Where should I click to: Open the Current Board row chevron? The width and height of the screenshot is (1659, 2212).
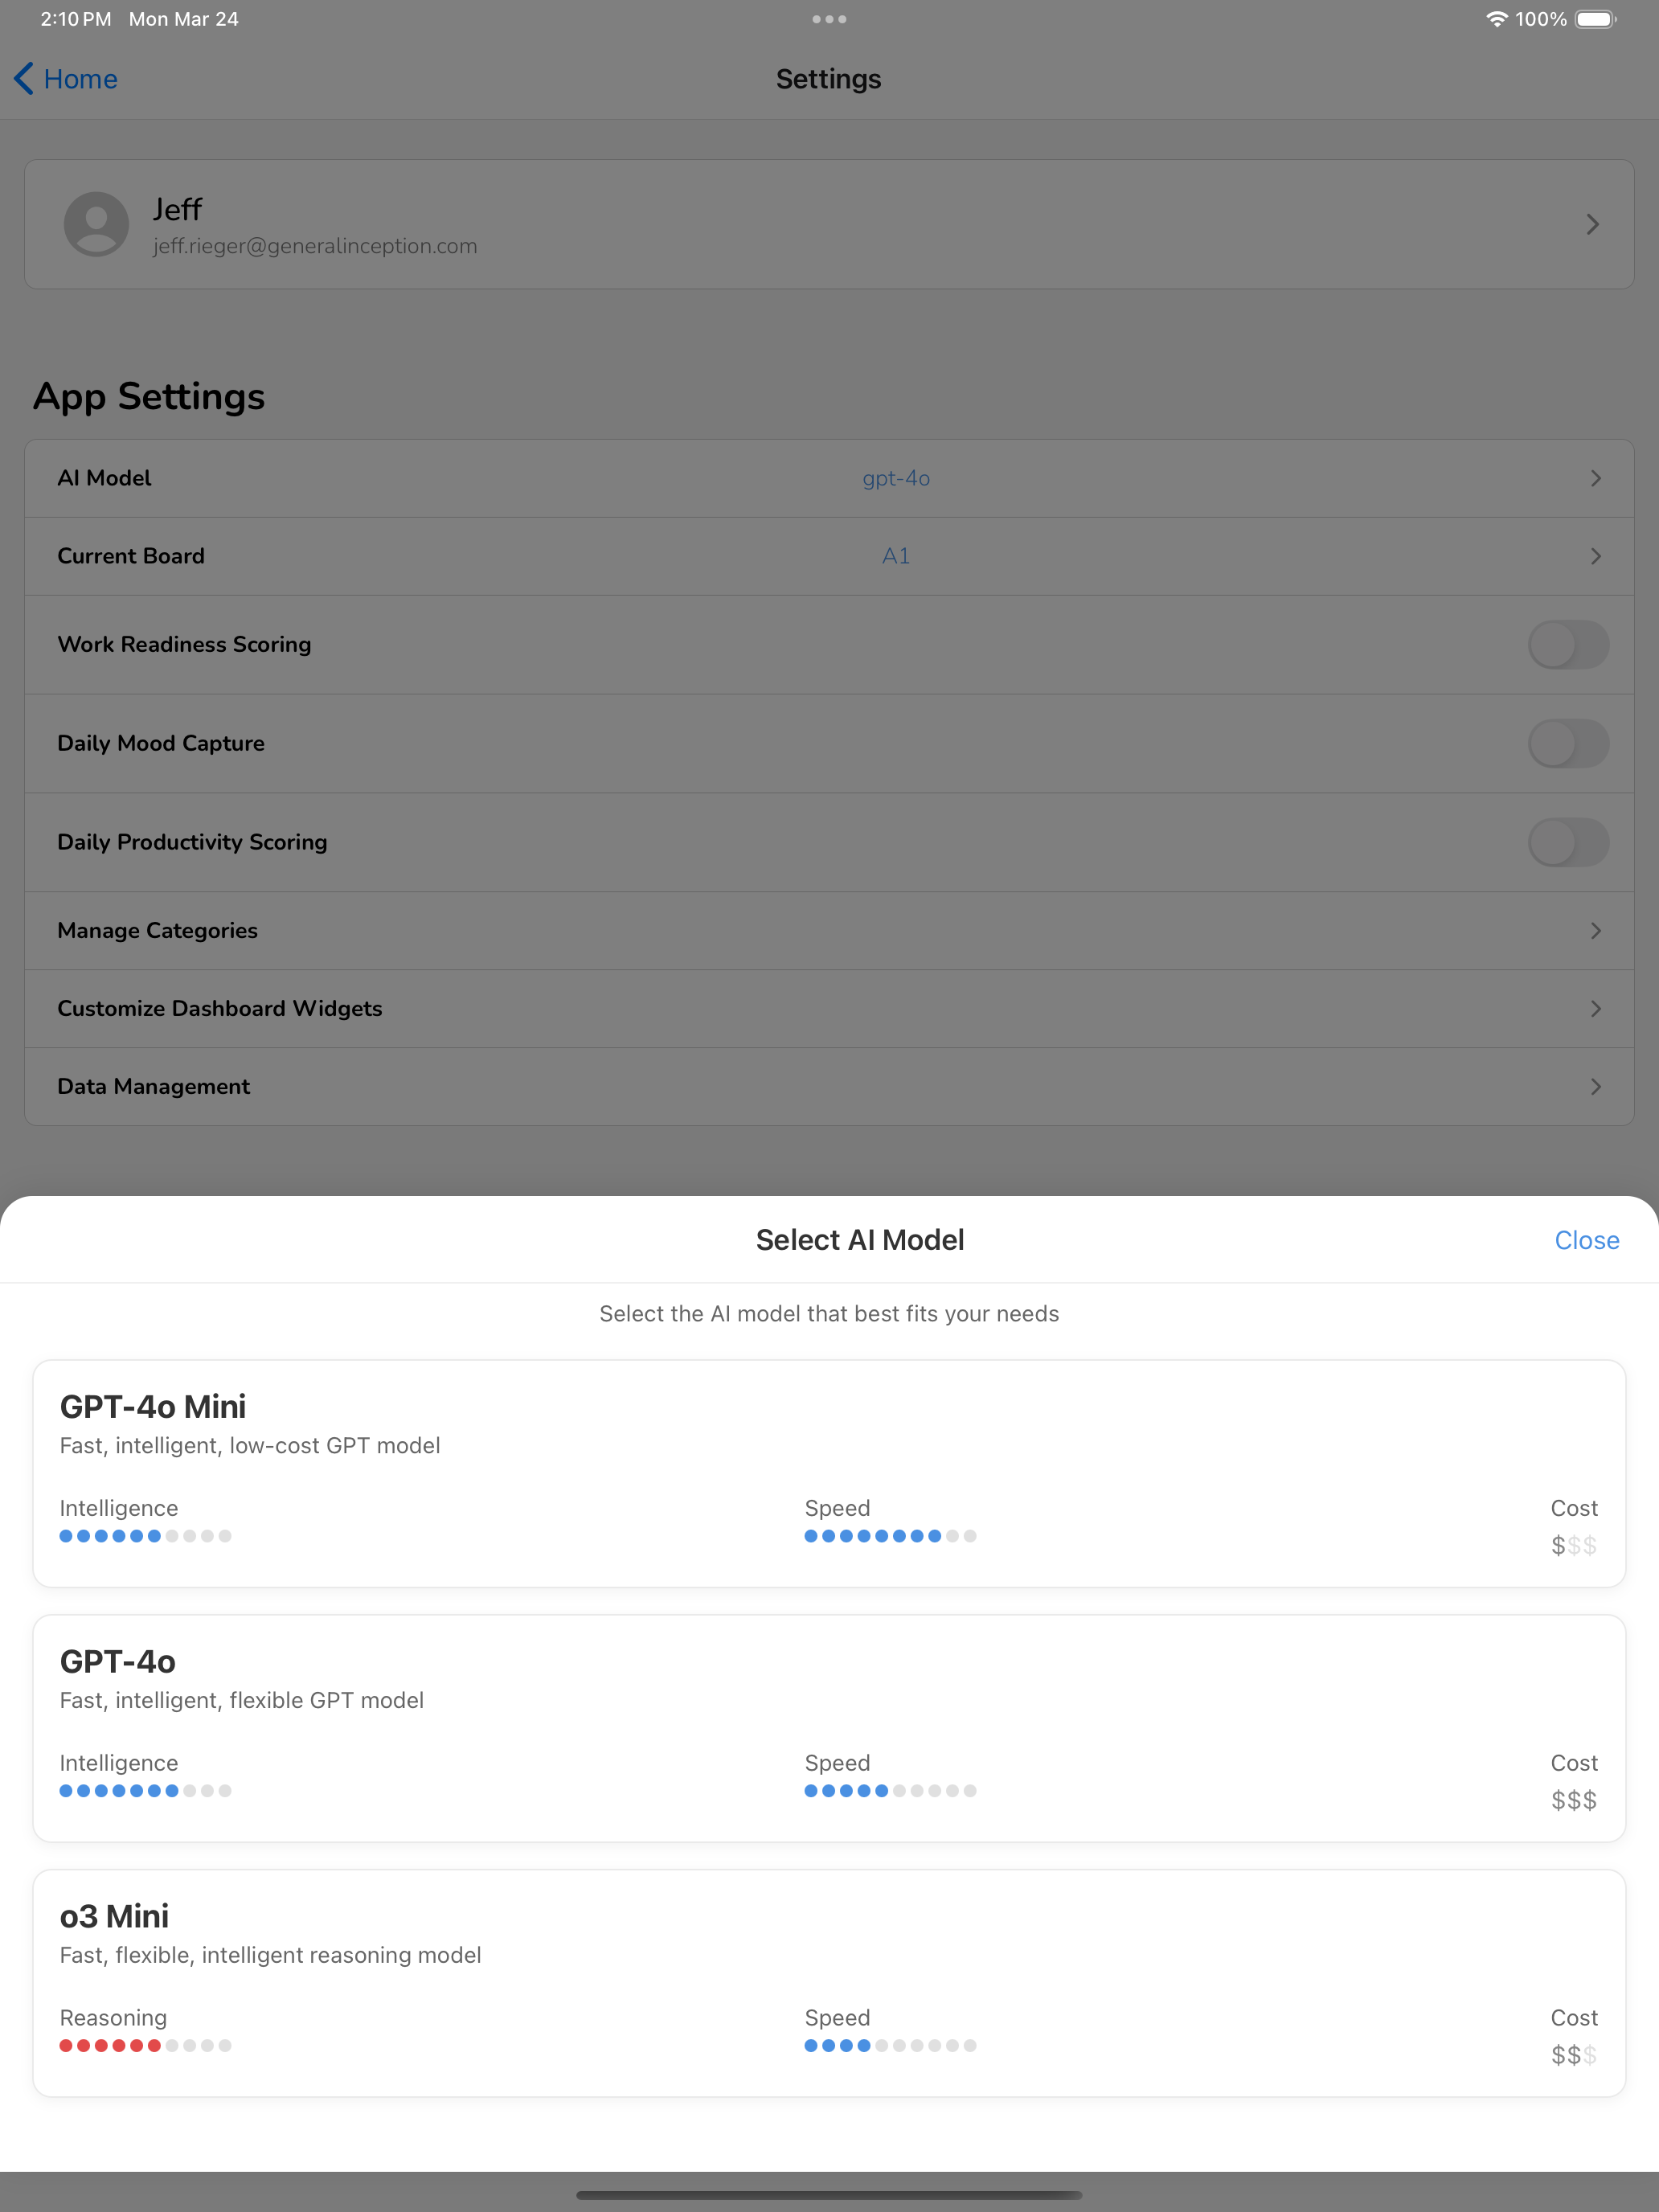coord(1596,556)
